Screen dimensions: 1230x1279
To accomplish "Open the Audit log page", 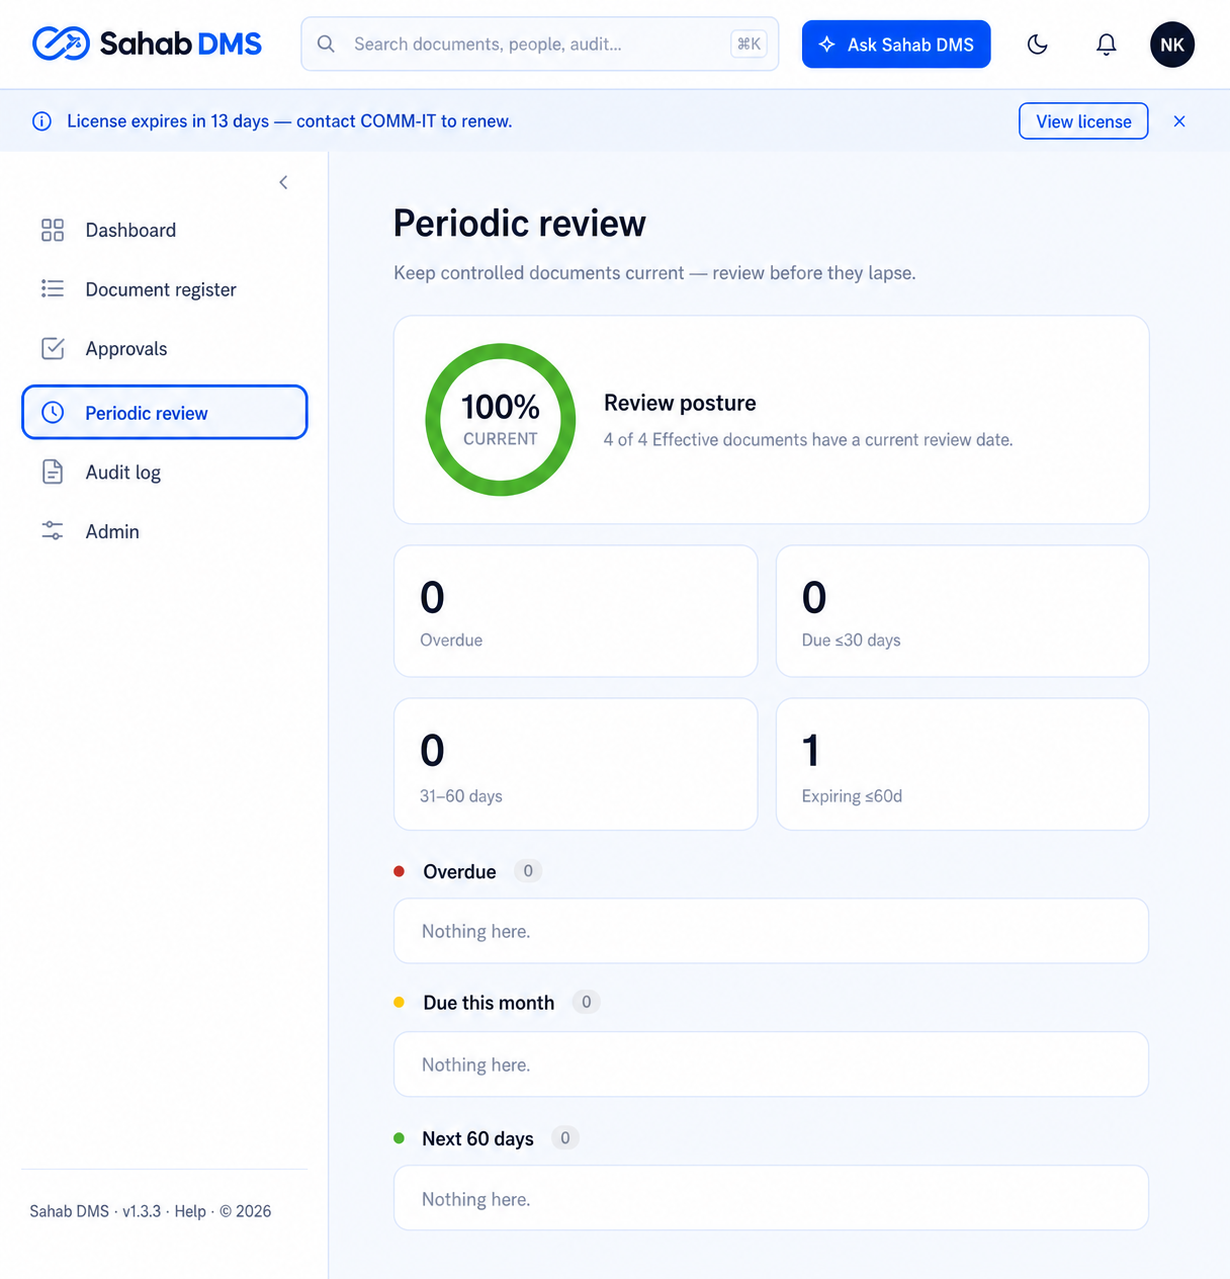I will pyautogui.click(x=164, y=472).
